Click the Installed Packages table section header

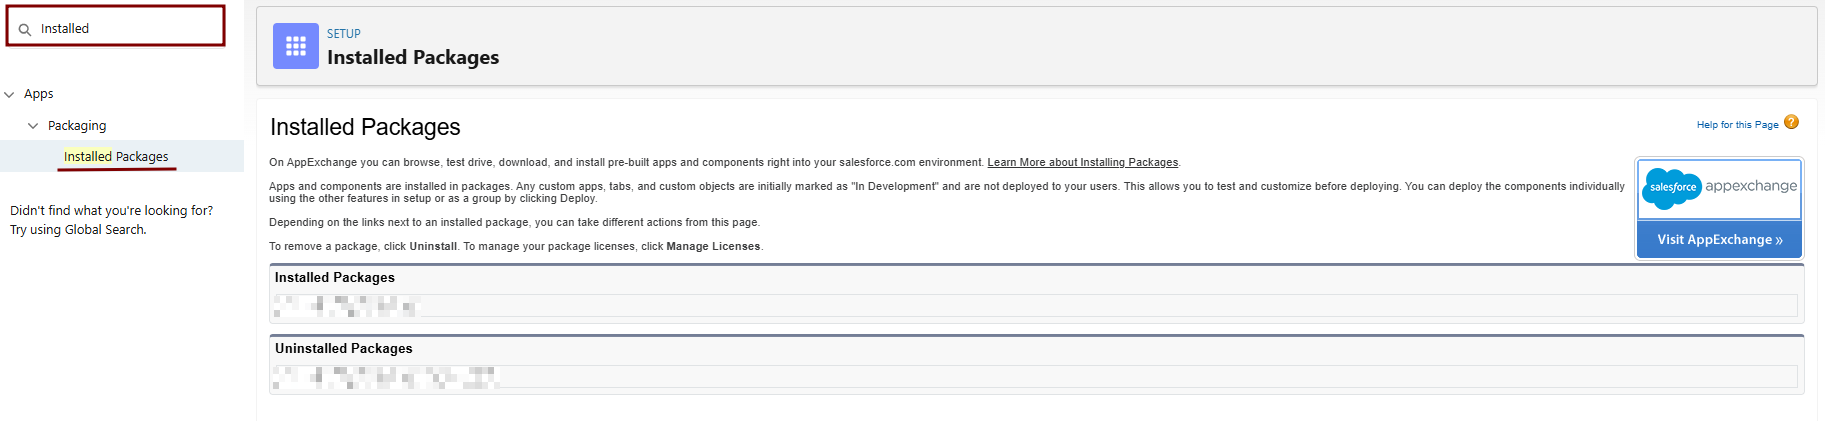point(335,278)
